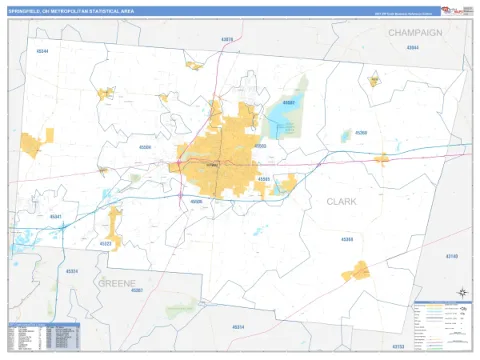Image resolution: width=480 pixels, height=360 pixels.
Task: Click the pink highway interchange marker west of Springfield
Action: click(179, 163)
